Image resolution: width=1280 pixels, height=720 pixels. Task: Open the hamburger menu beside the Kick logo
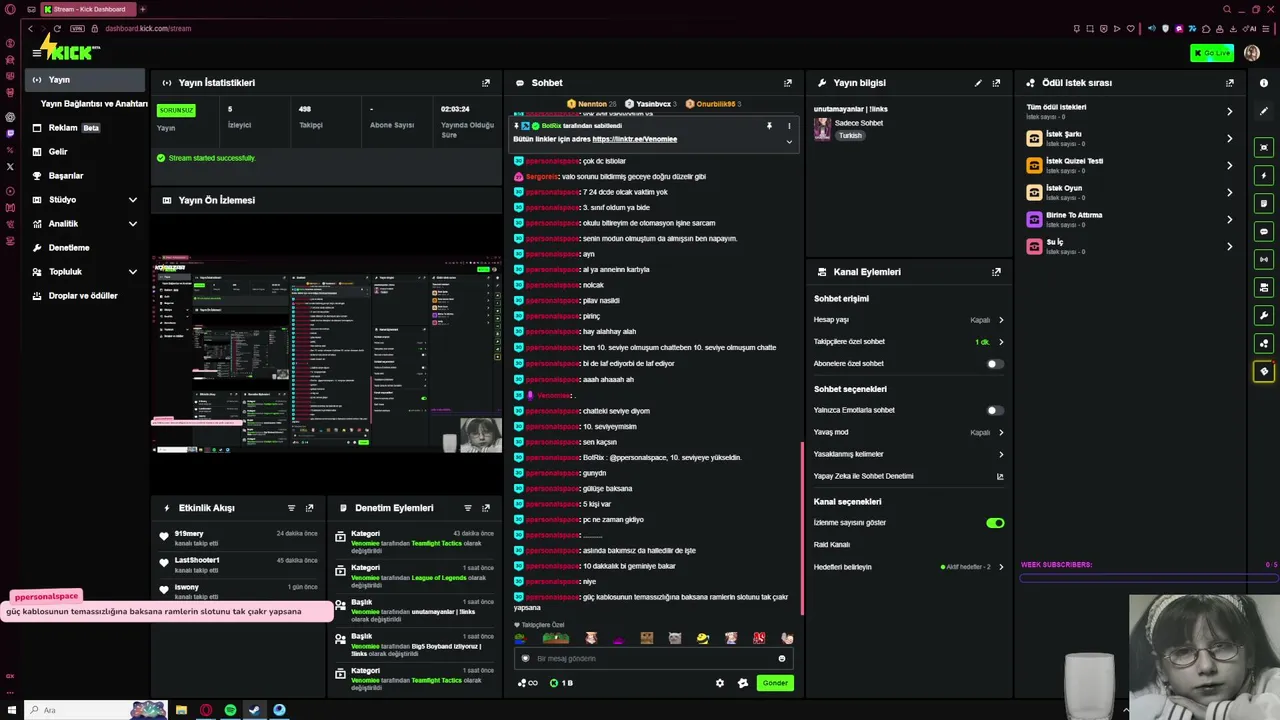[x=36, y=53]
